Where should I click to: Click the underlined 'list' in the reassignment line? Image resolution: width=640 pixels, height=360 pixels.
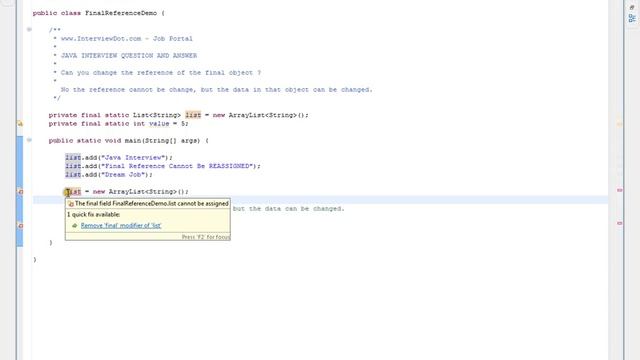tap(73, 191)
